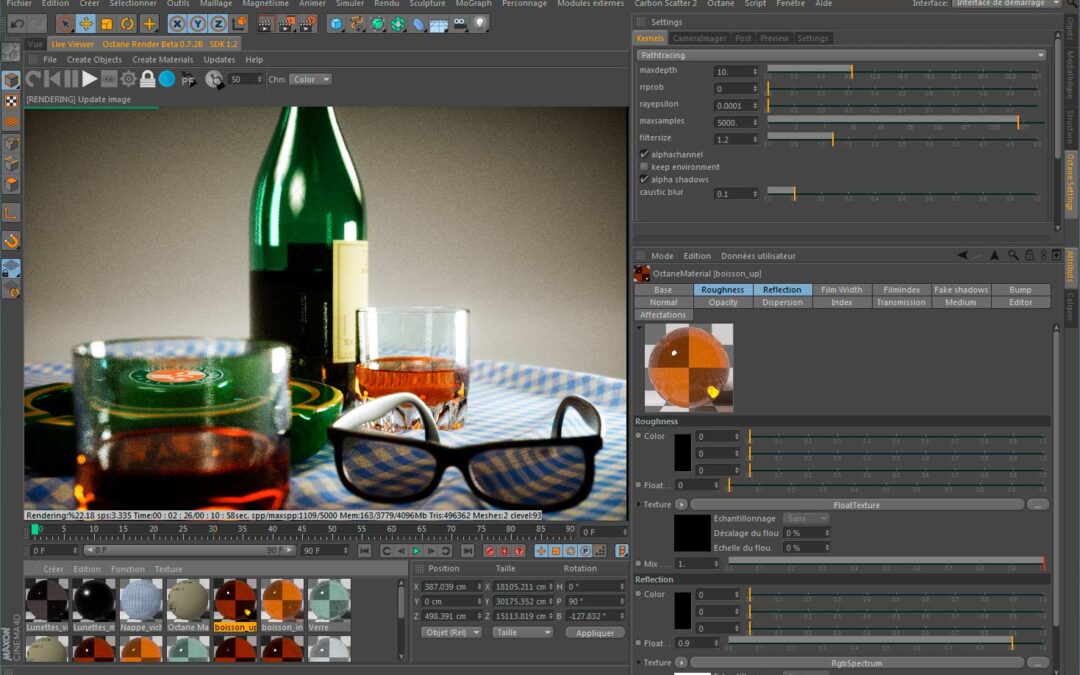Open Live Viewer settings gear icon

click(x=128, y=79)
